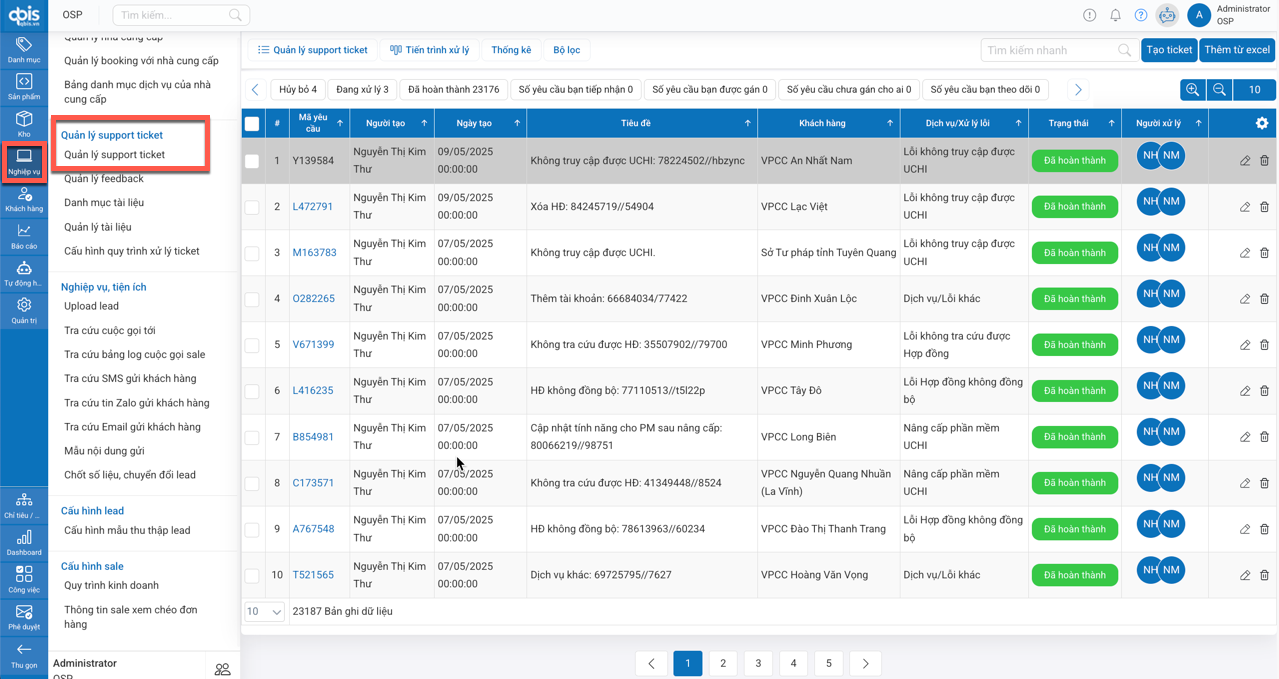Screen dimensions: 1279x679
Task: Check the checkbox for row A767548
Action: point(252,529)
